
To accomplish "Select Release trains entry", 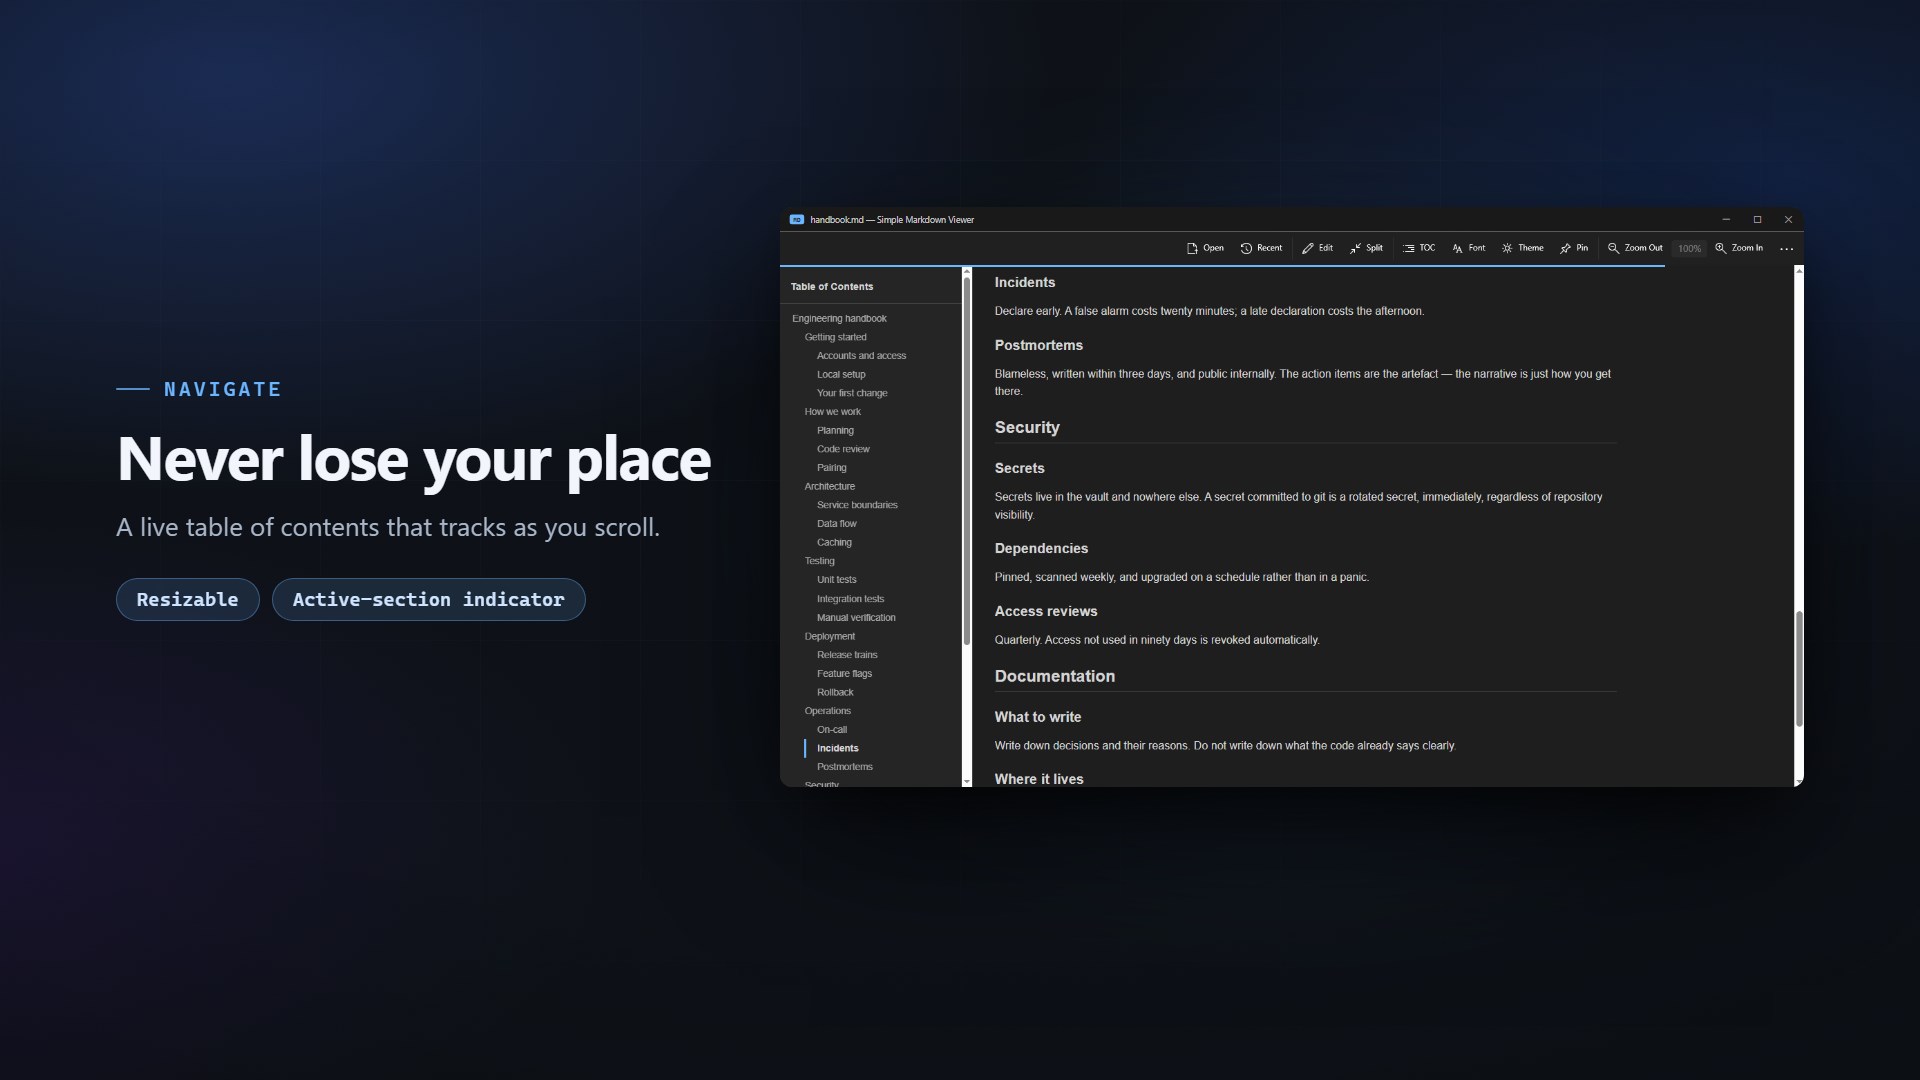I will [x=847, y=655].
